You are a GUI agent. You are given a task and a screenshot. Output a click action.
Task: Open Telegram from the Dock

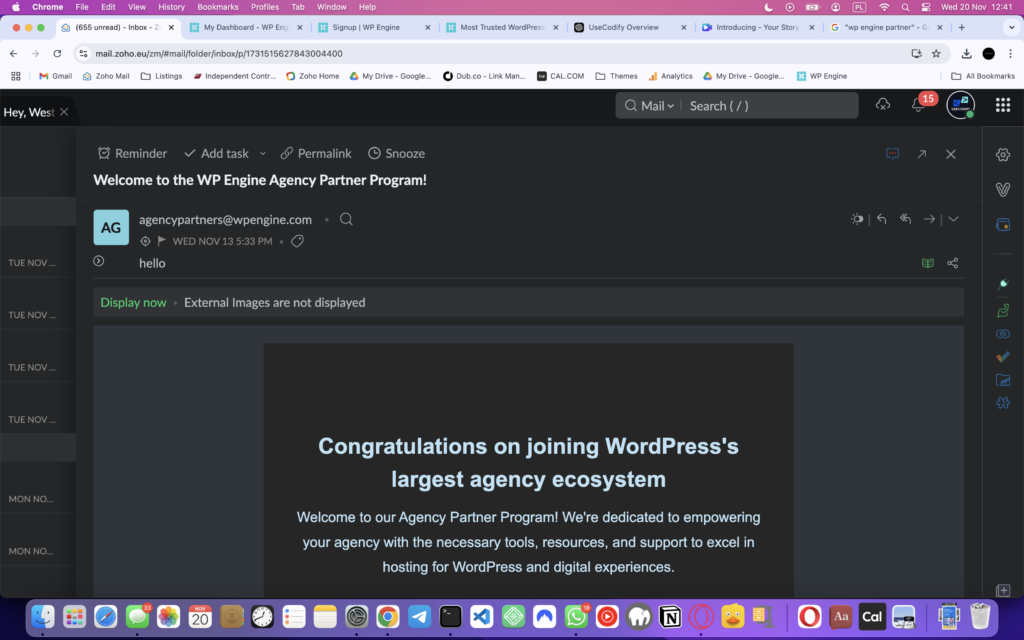[419, 616]
